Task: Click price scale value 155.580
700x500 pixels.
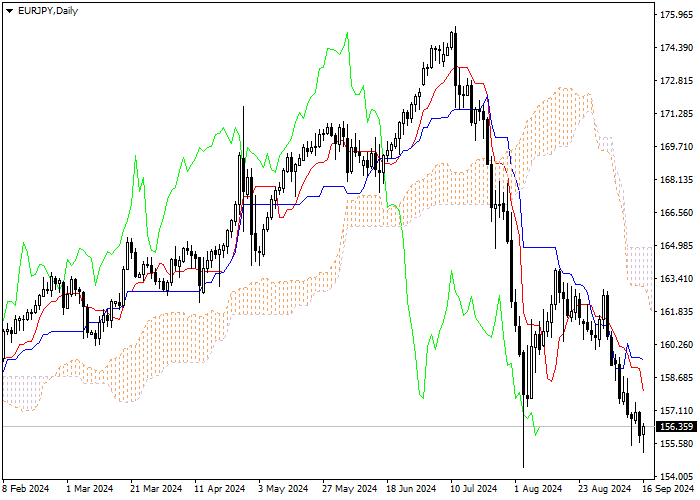Action: click(x=676, y=444)
